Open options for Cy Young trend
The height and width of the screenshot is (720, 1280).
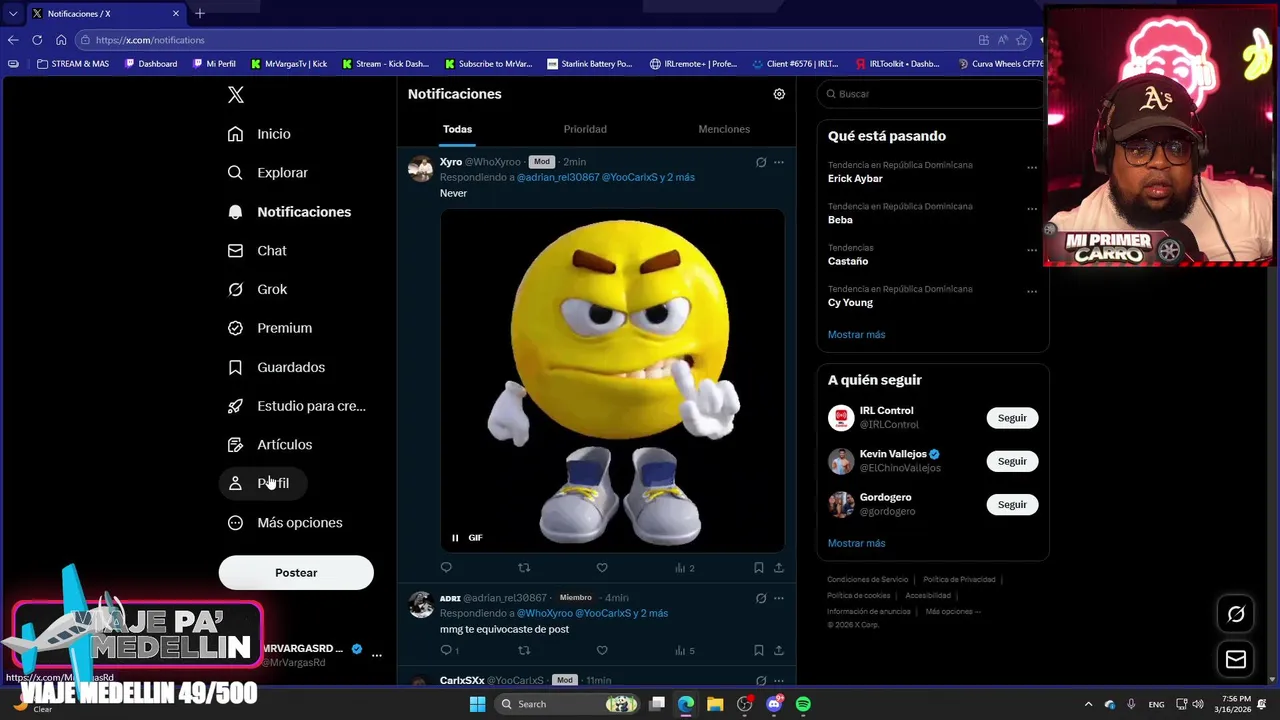point(1032,292)
